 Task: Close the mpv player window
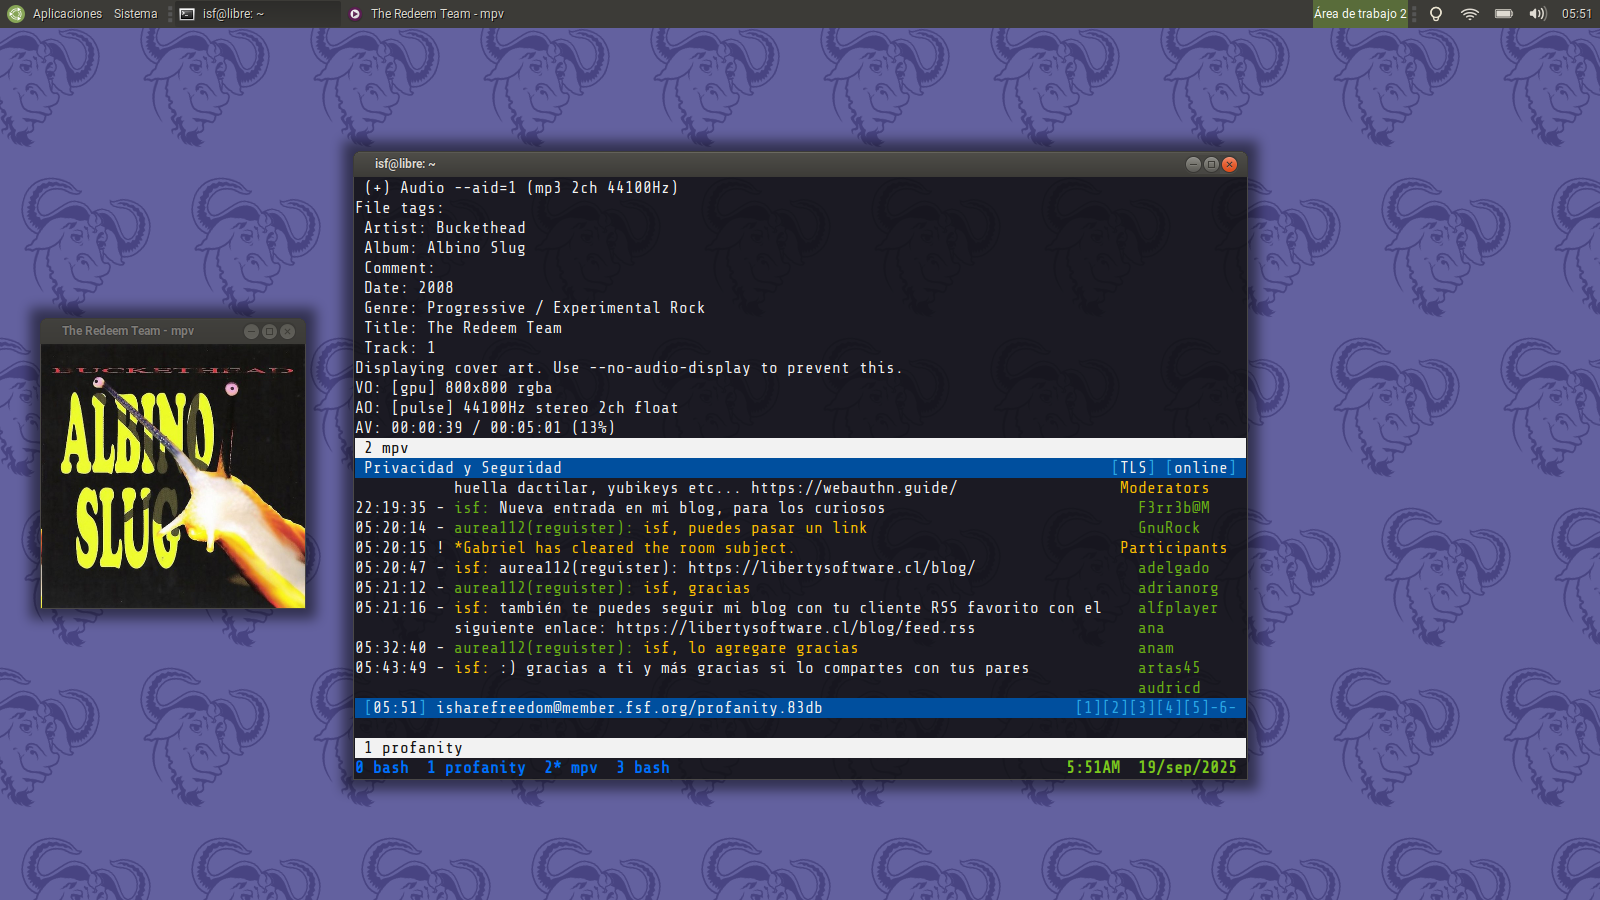[x=287, y=331]
